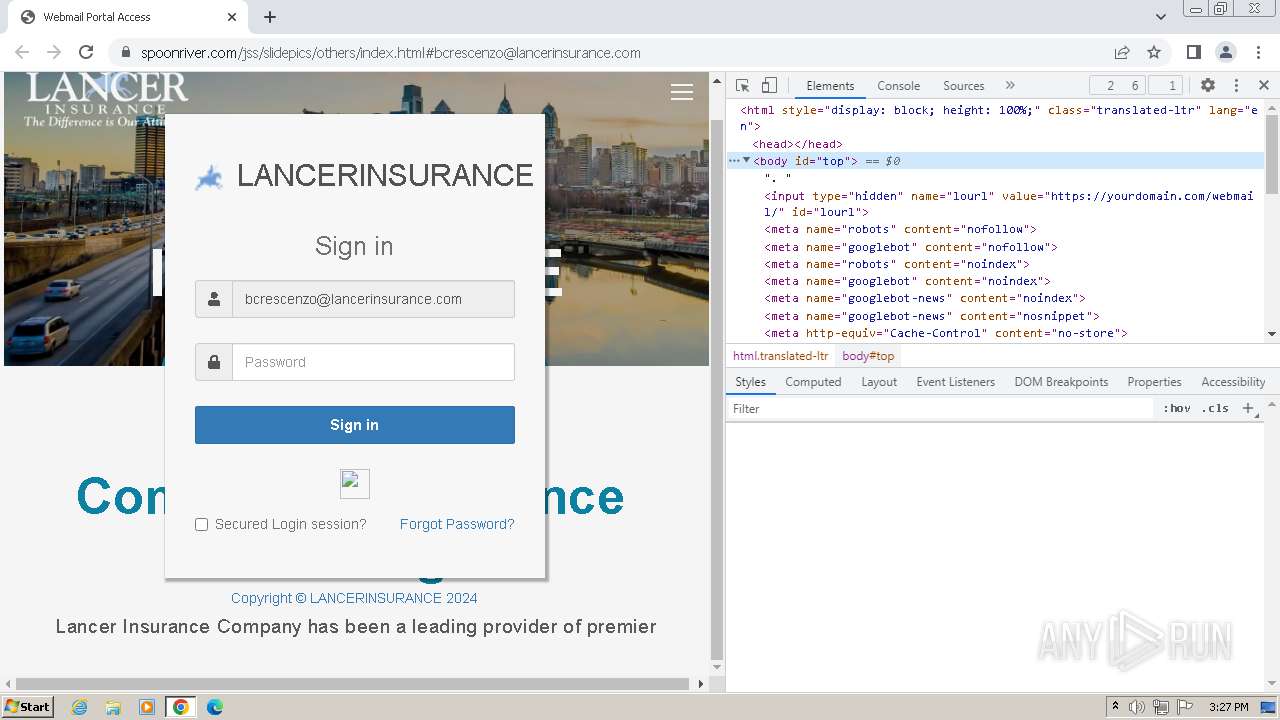Open the Chrome three-dot menu
This screenshot has width=1280, height=720.
(x=1257, y=52)
